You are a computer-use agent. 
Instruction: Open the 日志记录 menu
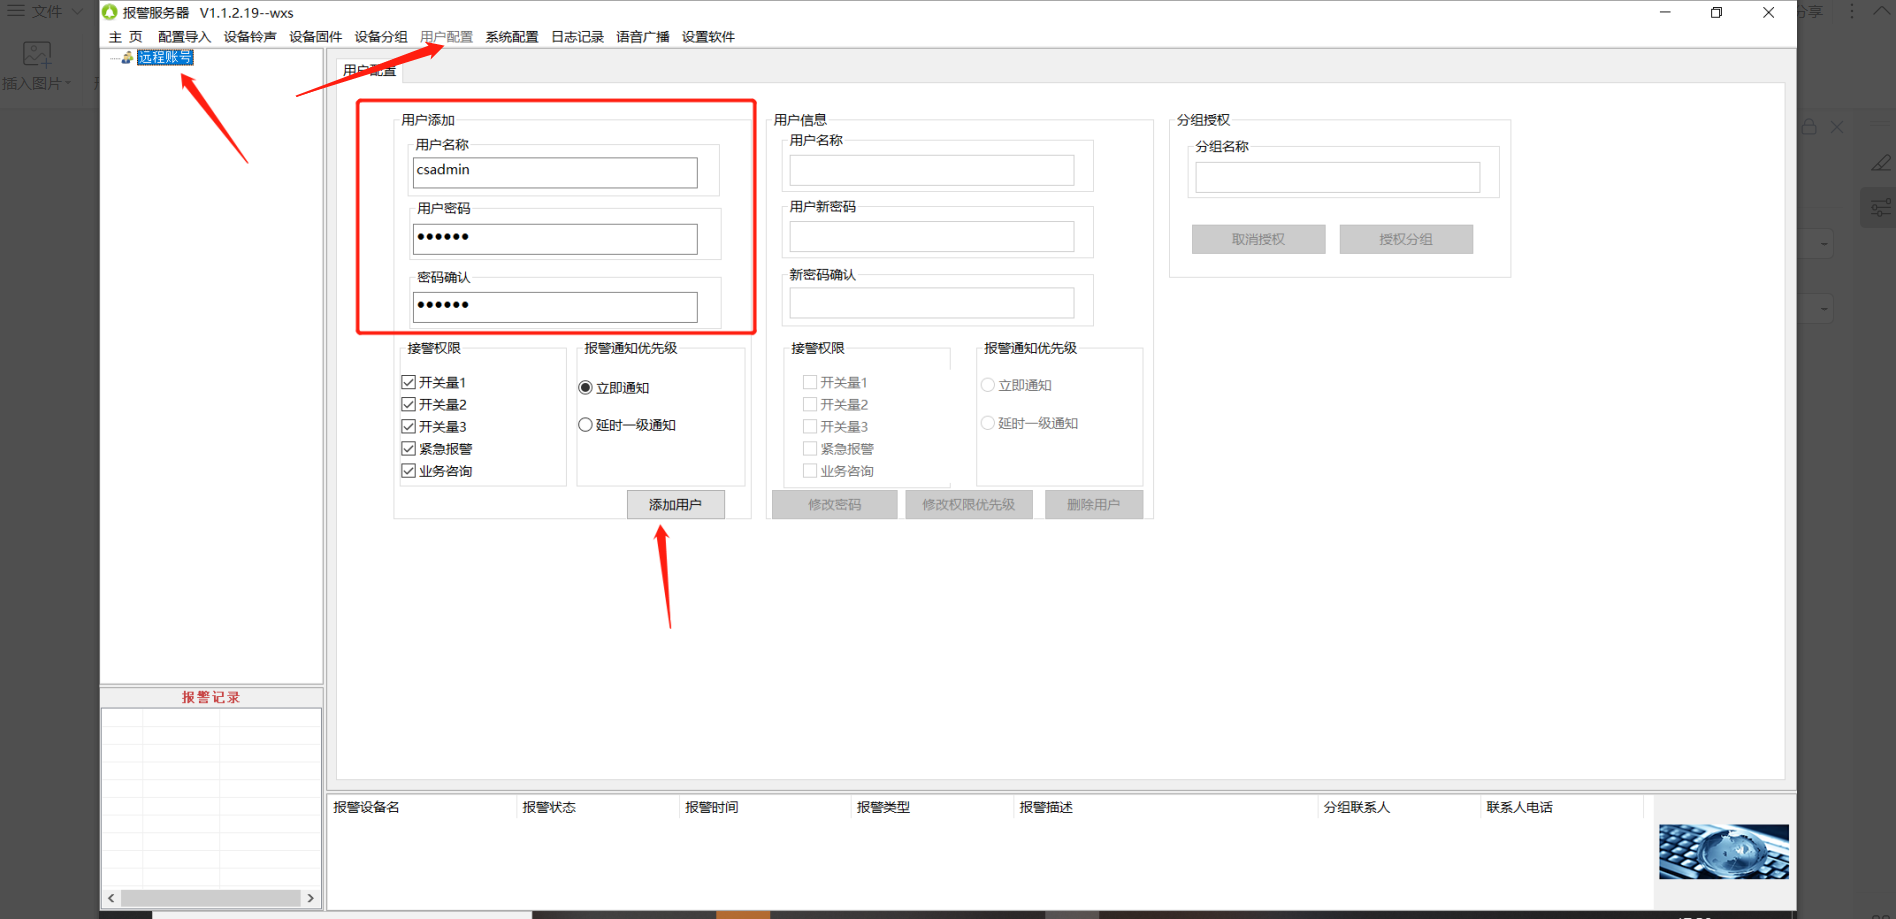(578, 37)
